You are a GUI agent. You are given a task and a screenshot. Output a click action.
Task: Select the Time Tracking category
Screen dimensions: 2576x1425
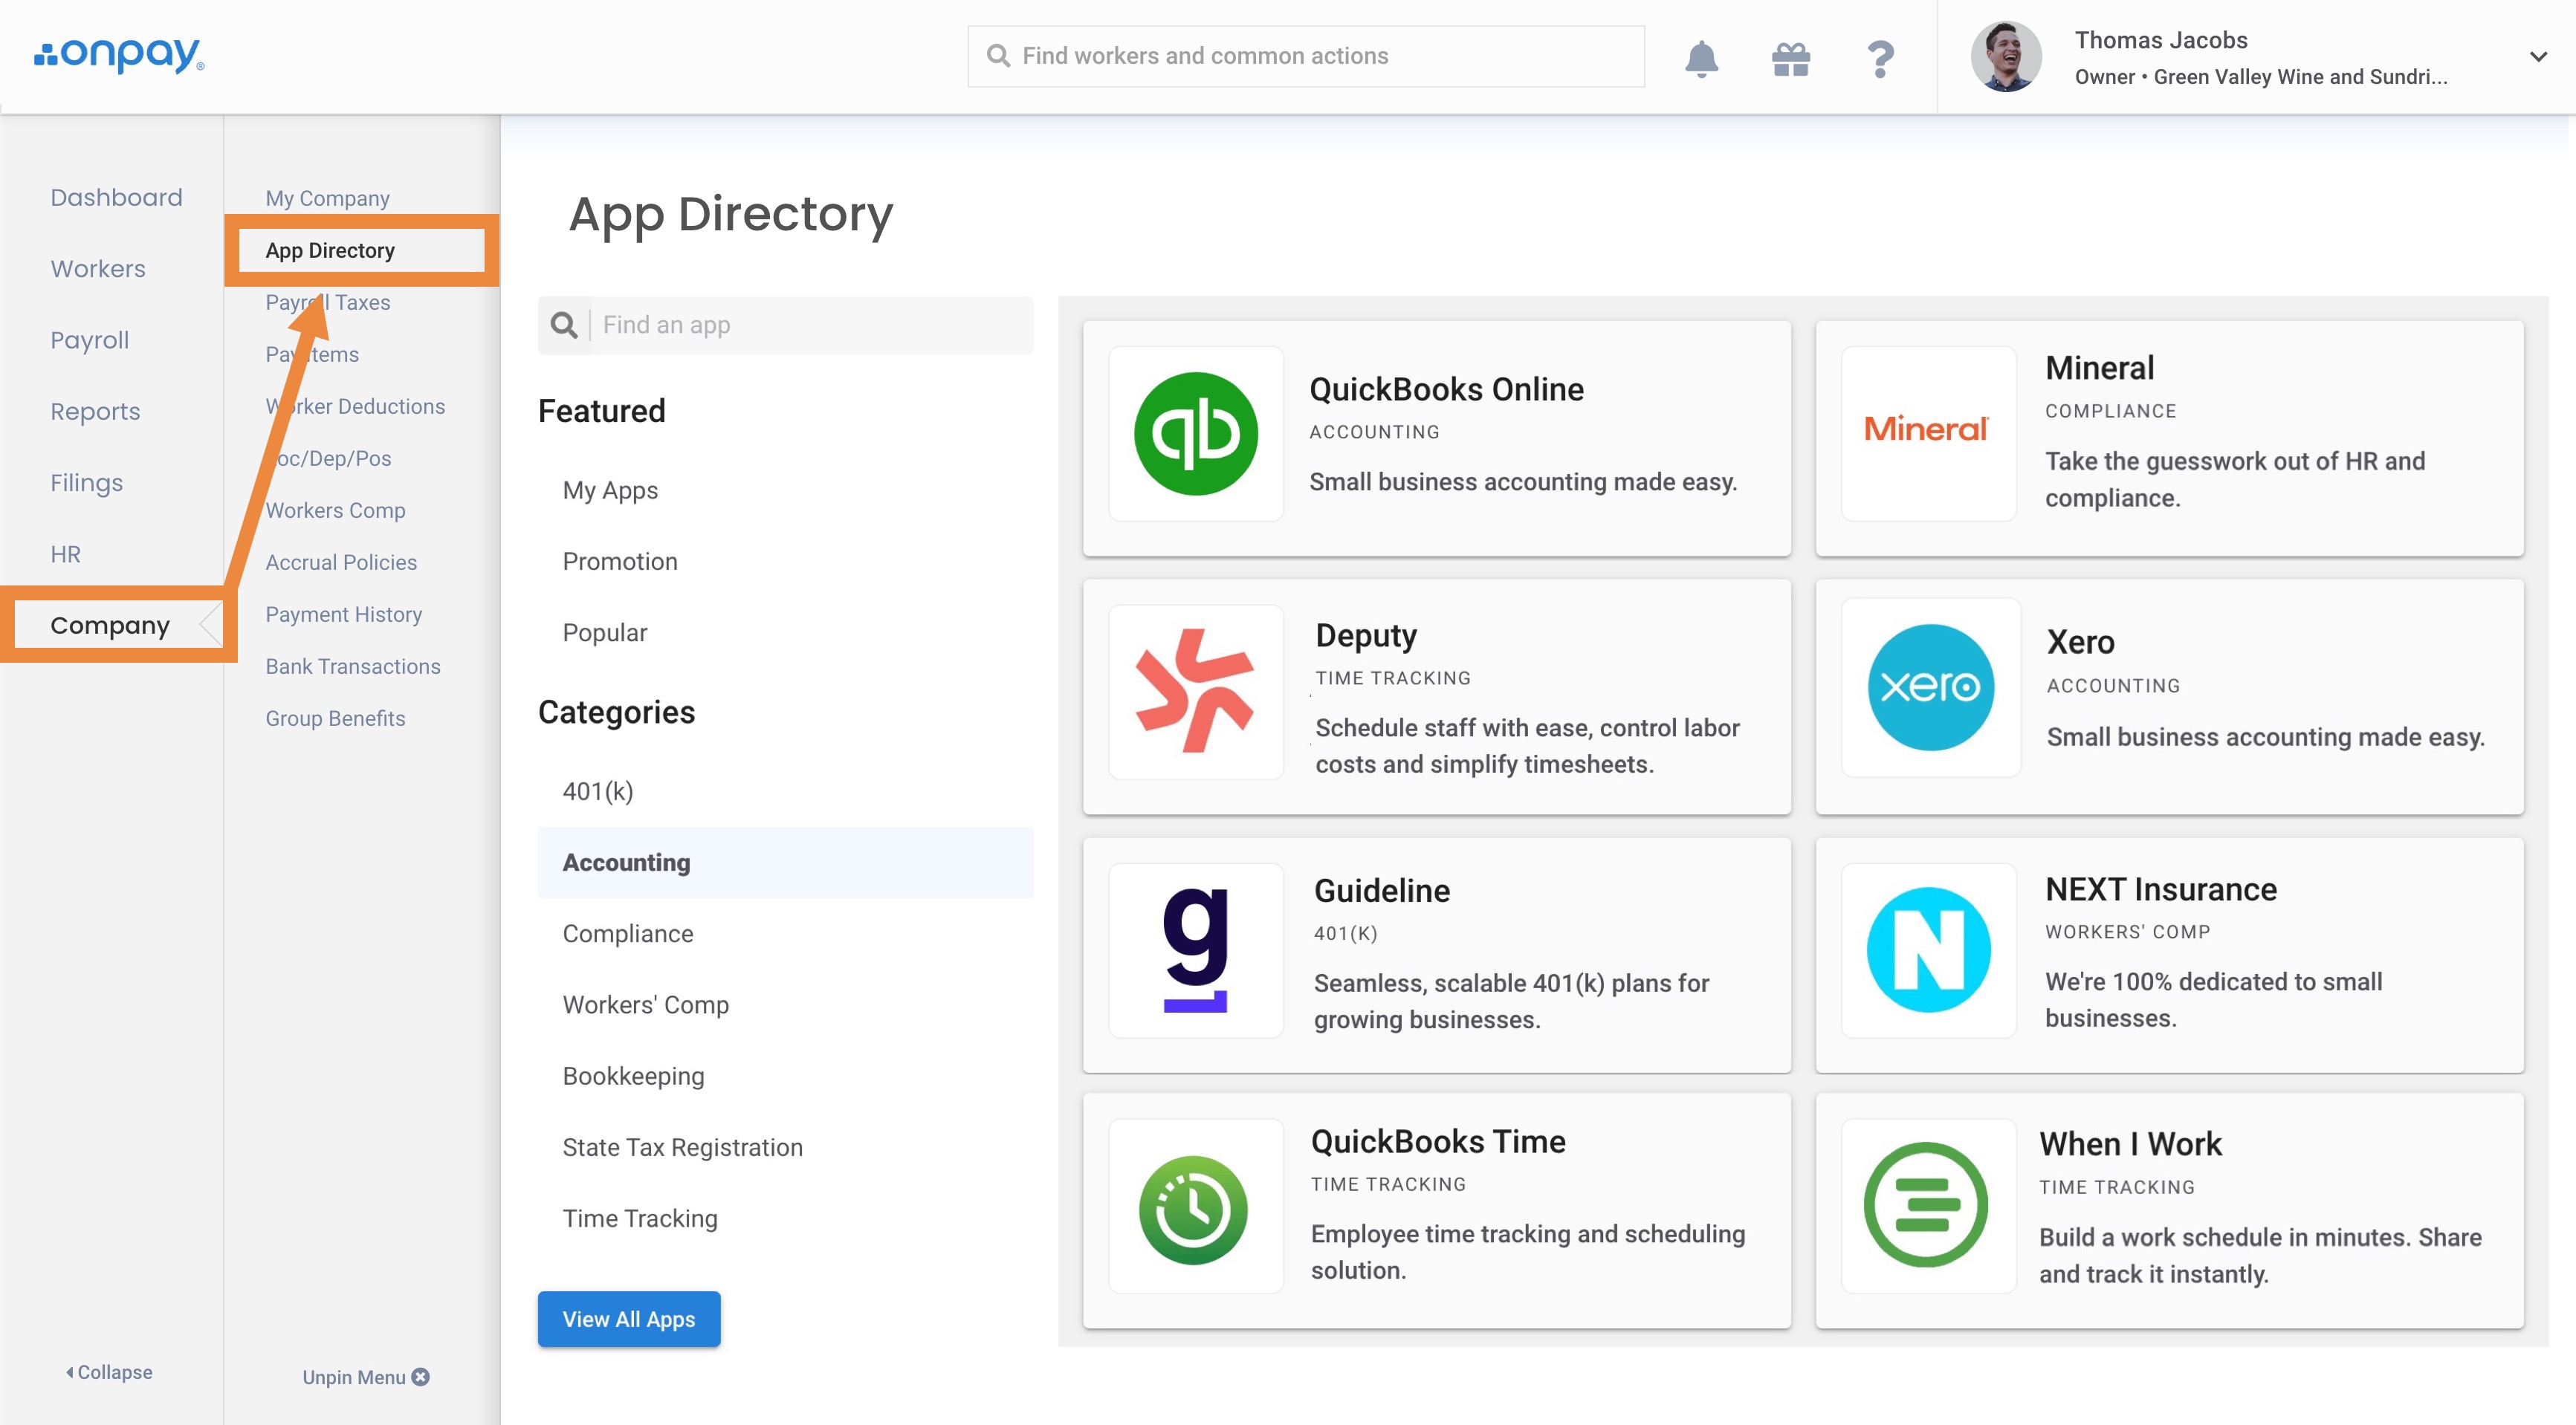pos(640,1218)
